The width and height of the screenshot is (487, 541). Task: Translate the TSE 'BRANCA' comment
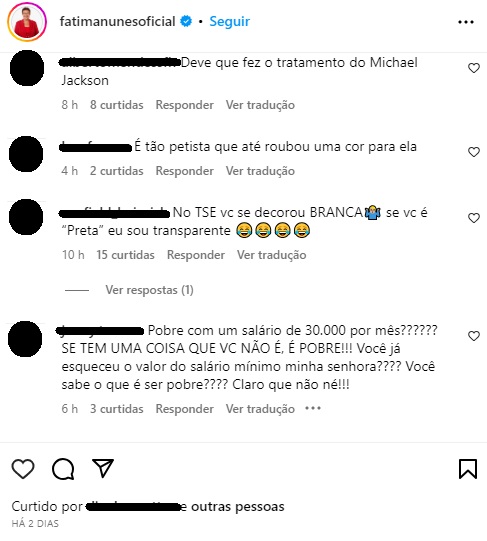click(272, 255)
